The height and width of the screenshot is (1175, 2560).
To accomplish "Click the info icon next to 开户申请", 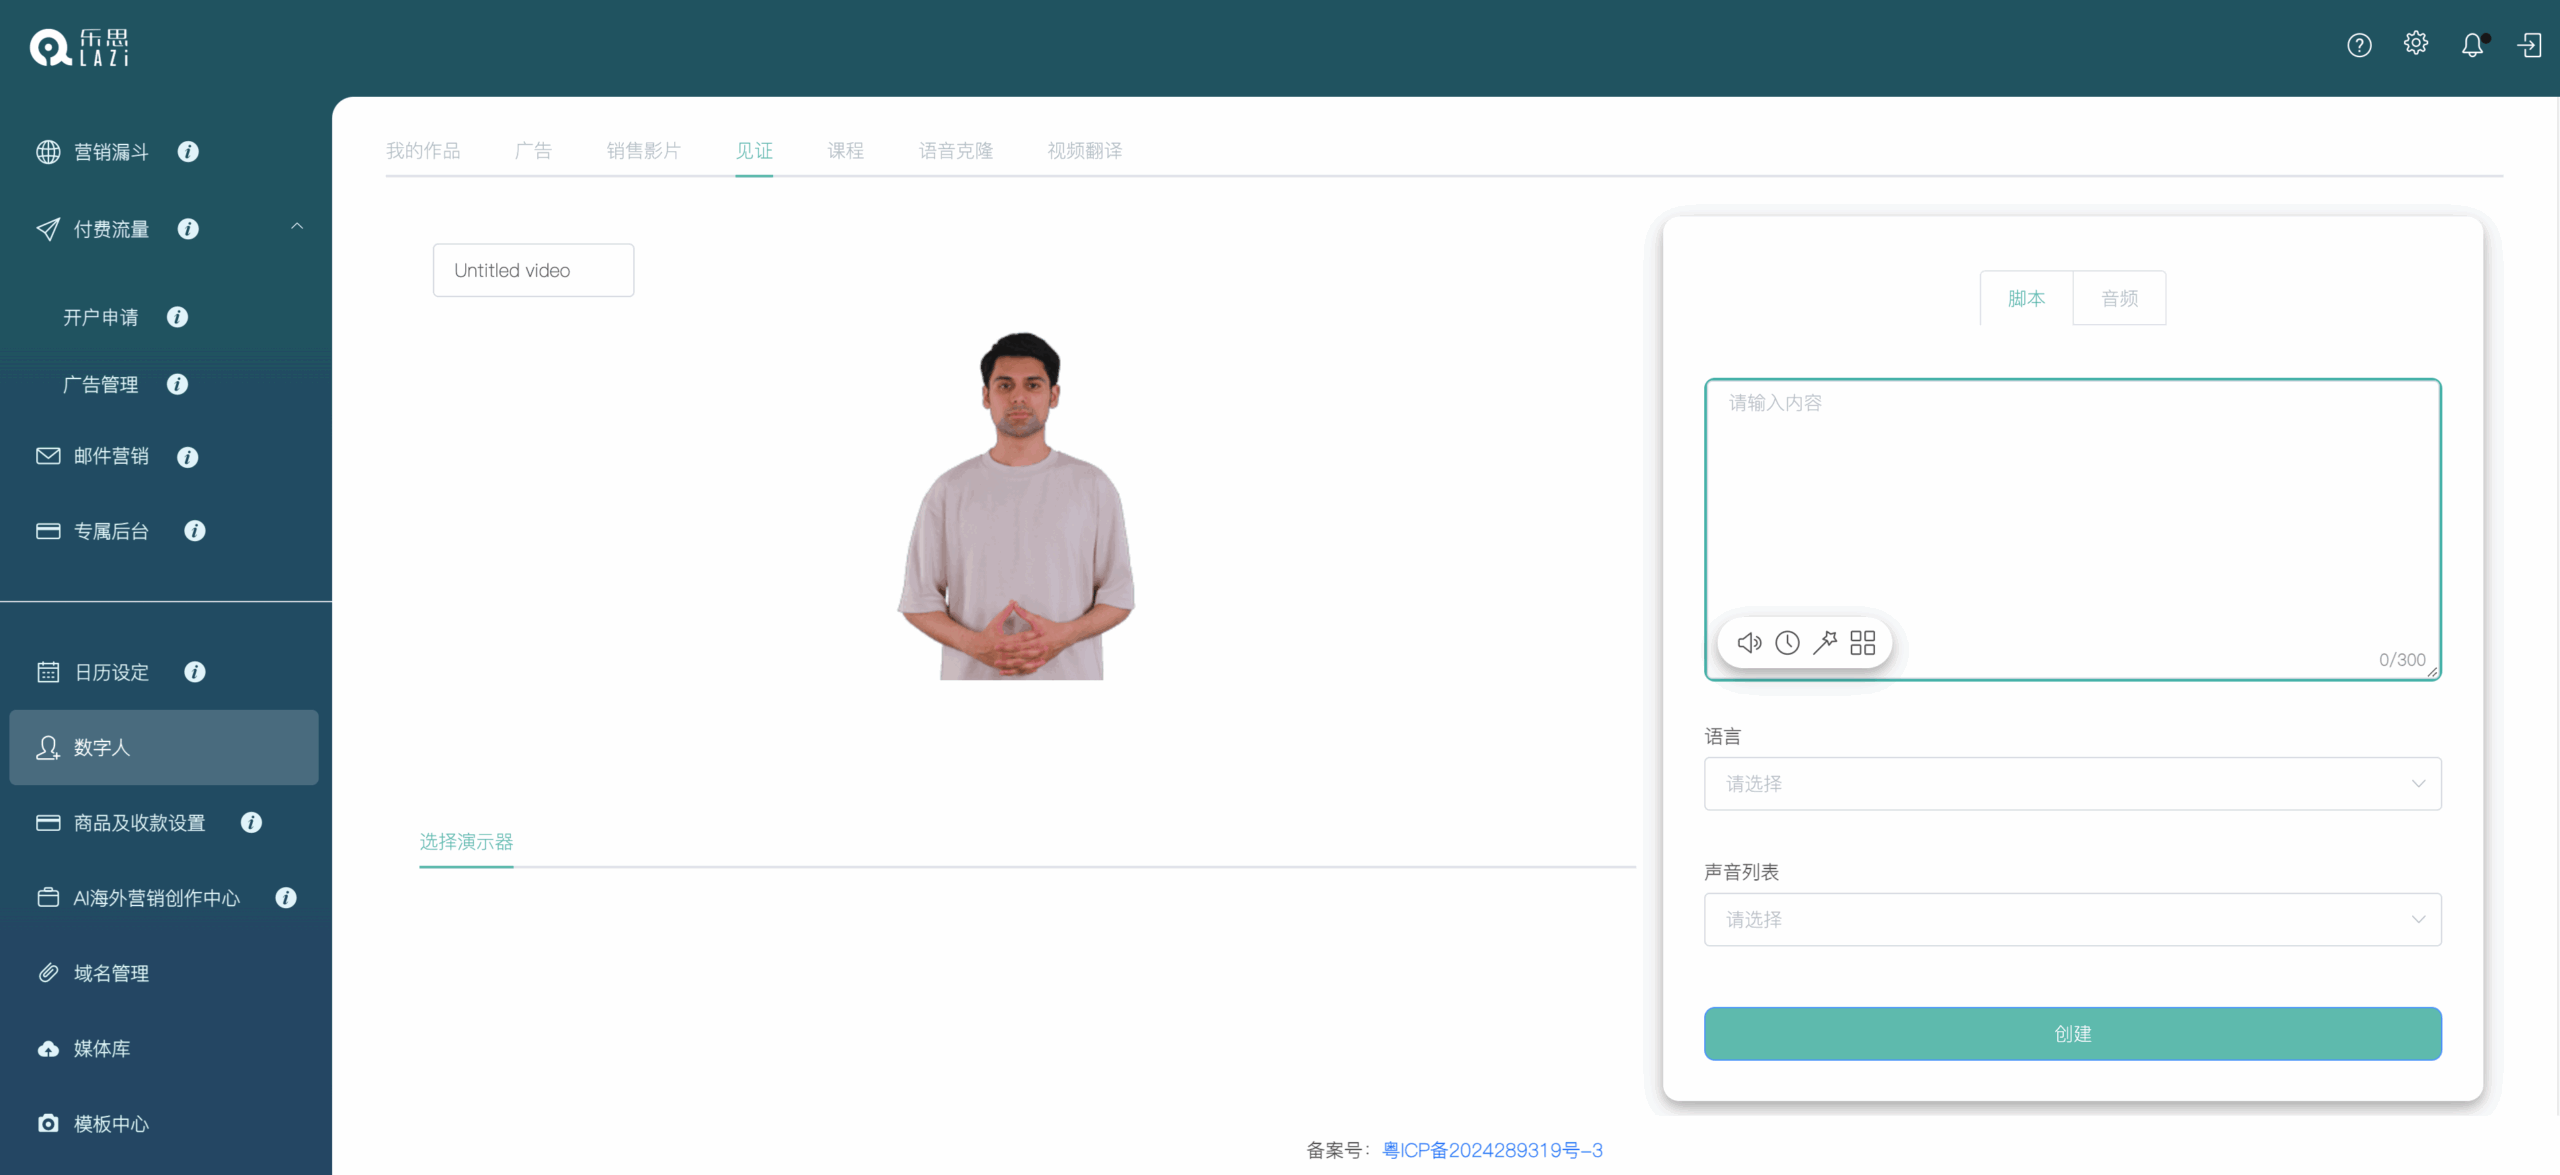I will (x=177, y=317).
